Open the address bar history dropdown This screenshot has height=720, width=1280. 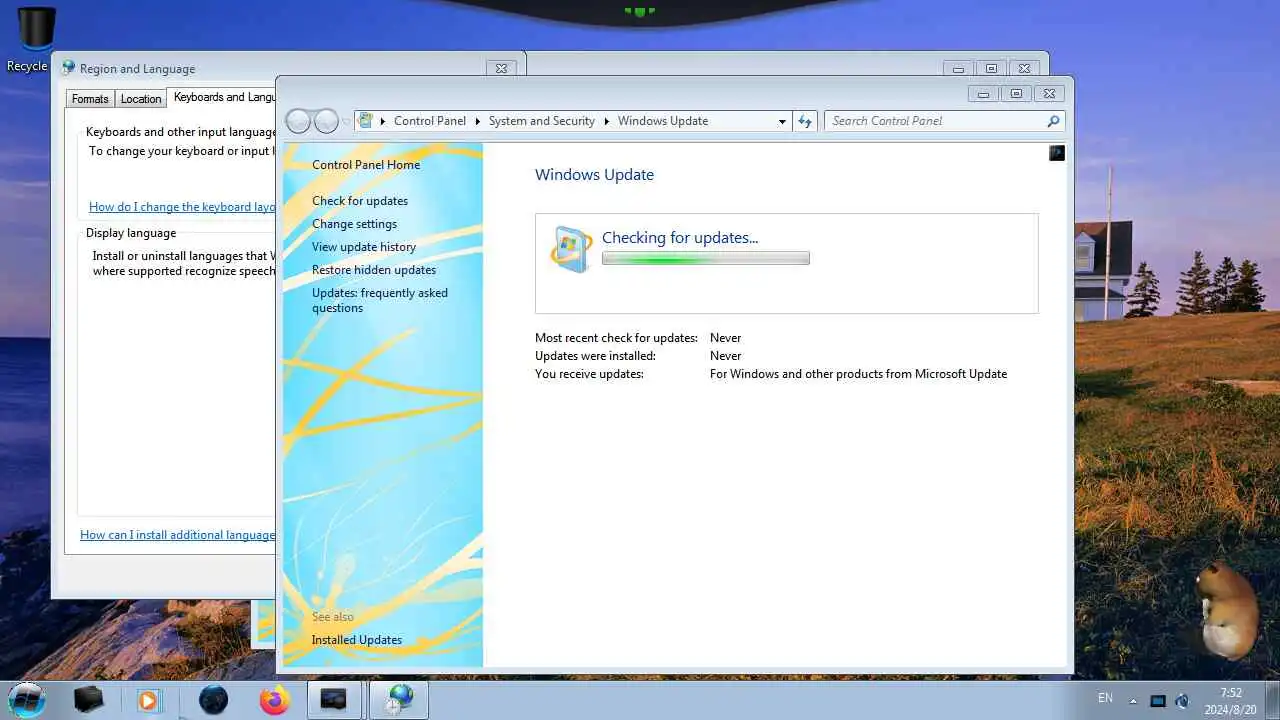point(782,121)
